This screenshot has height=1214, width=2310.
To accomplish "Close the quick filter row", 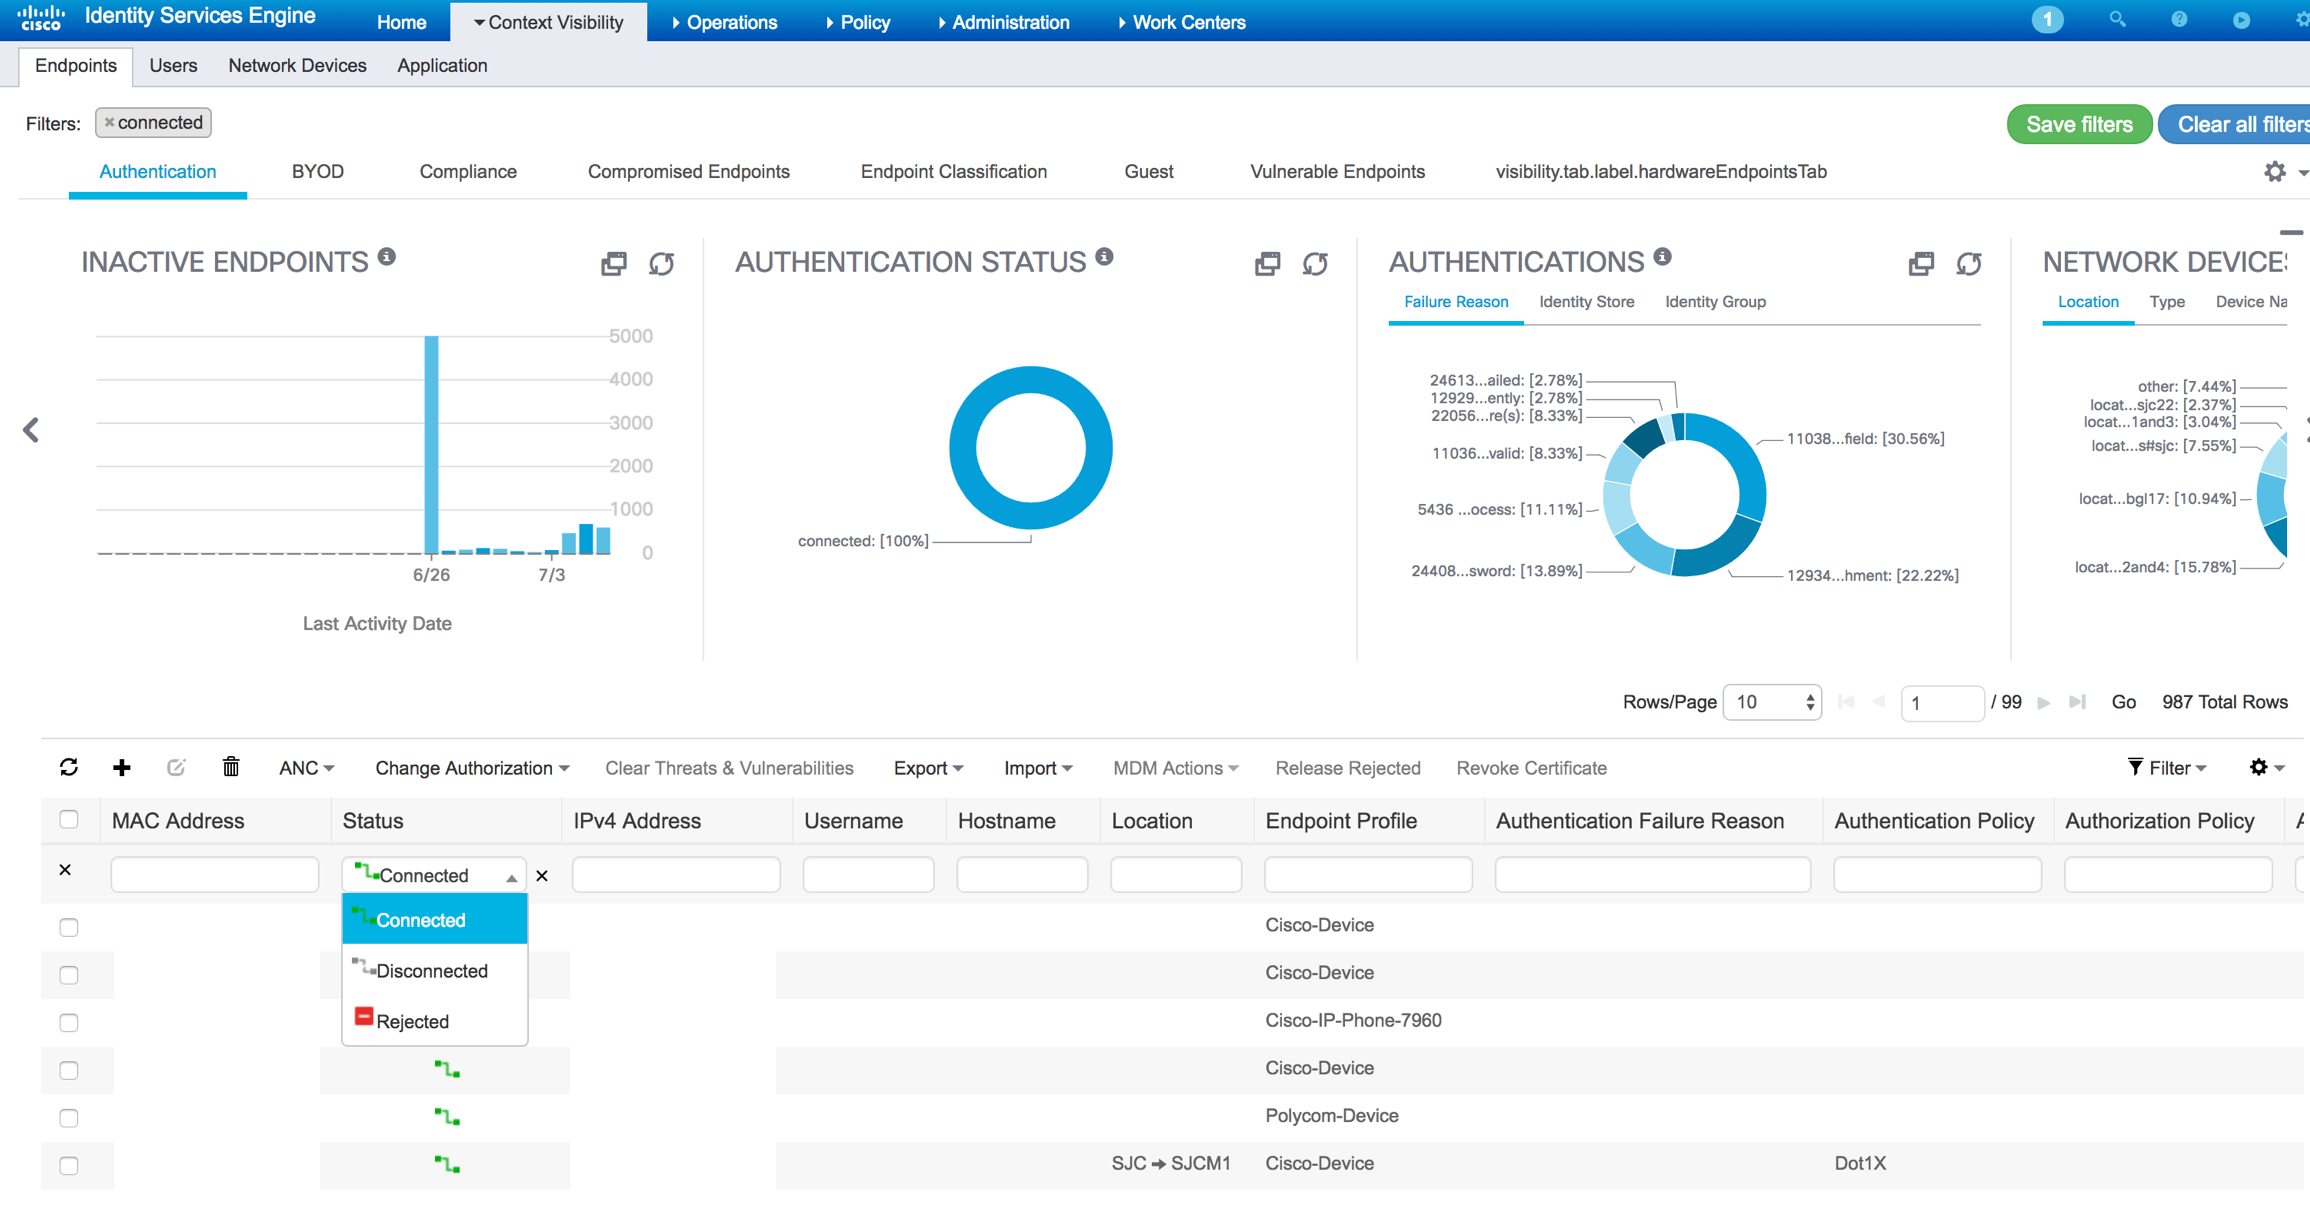I will click(65, 870).
